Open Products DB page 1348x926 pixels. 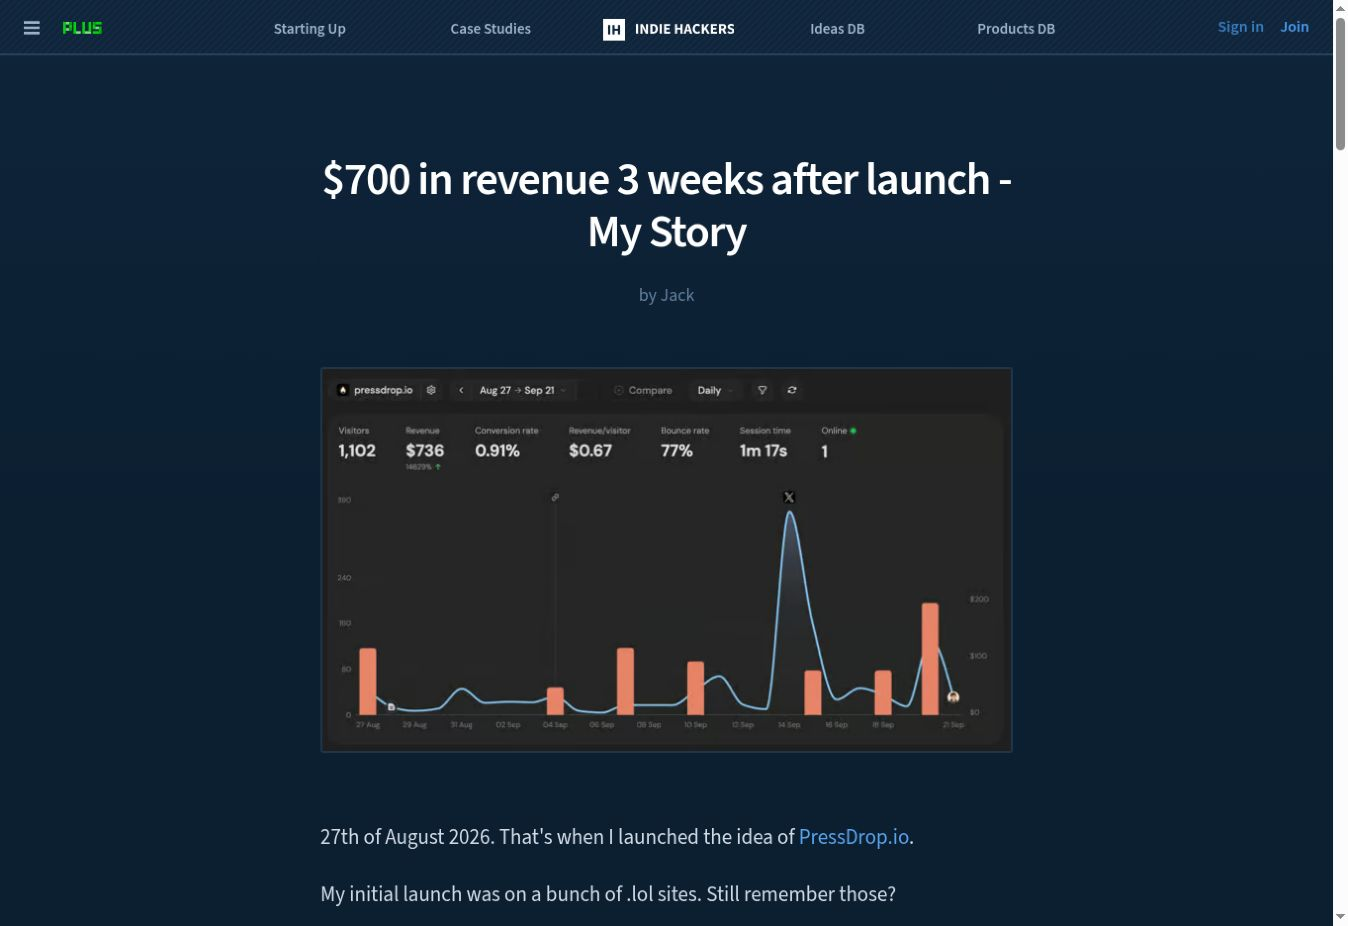tap(1016, 29)
